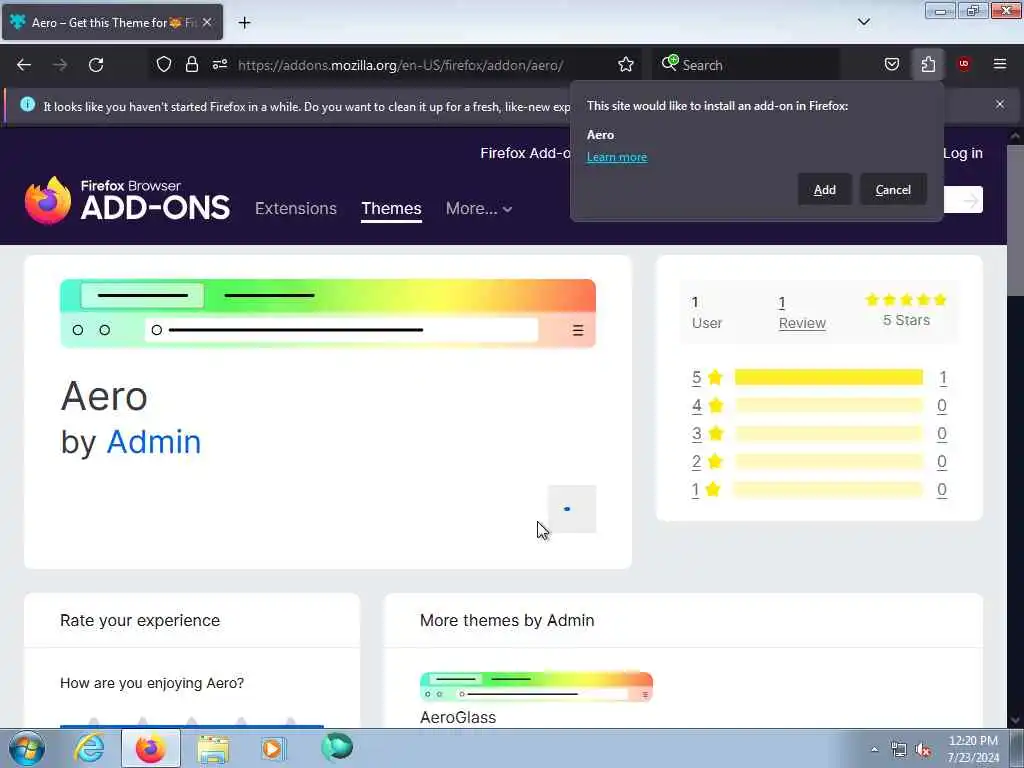
Task: Click Add to install Aero theme
Action: click(825, 189)
